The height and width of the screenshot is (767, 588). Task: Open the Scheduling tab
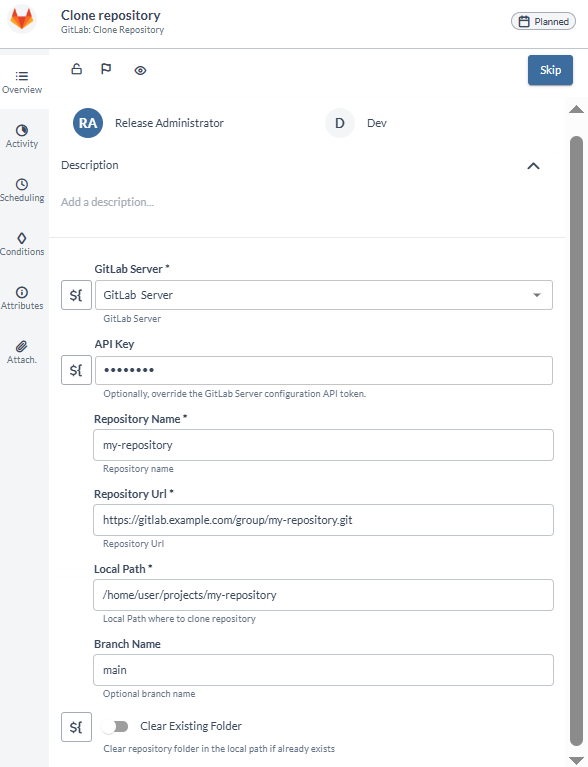pyautogui.click(x=22, y=190)
